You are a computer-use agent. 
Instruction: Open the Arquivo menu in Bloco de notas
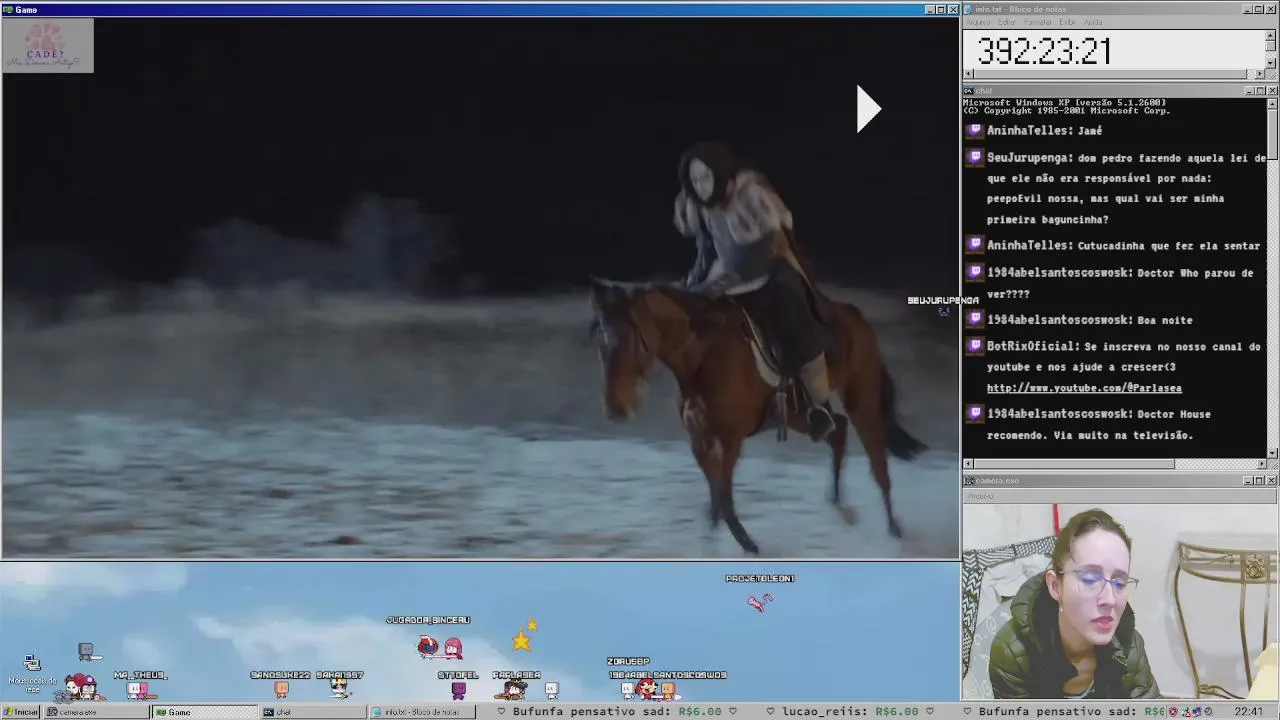coord(977,22)
